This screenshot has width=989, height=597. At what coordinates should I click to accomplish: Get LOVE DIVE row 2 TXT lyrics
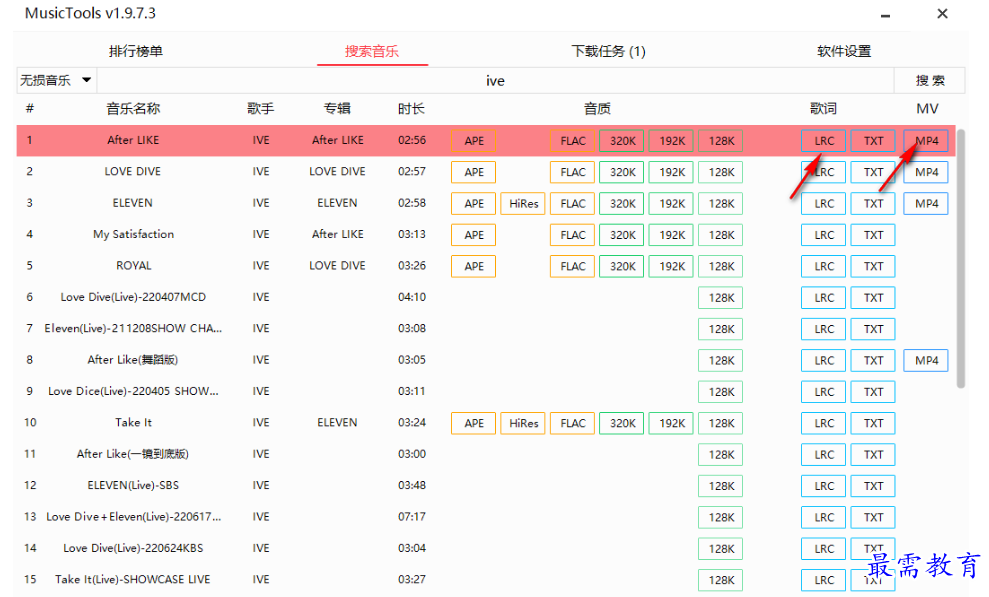tap(873, 172)
